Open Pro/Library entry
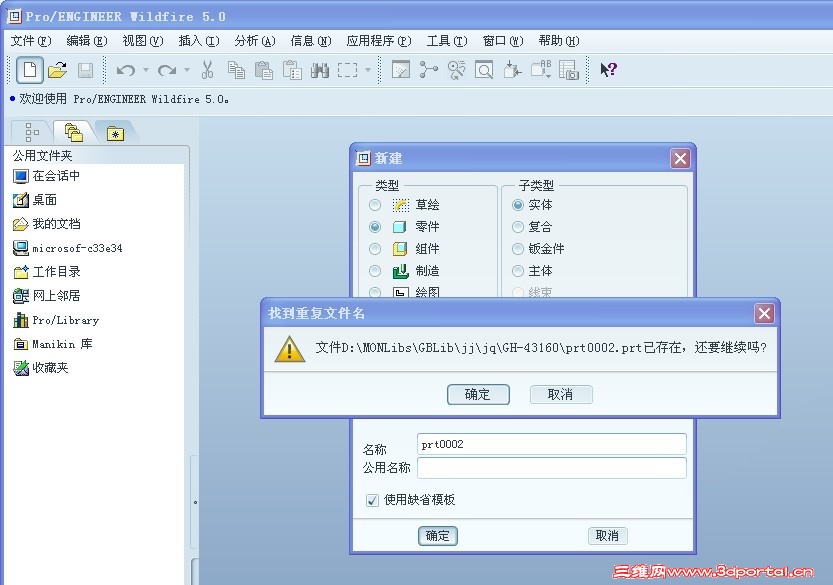Viewport: 833px width, 585px height. click(x=56, y=320)
